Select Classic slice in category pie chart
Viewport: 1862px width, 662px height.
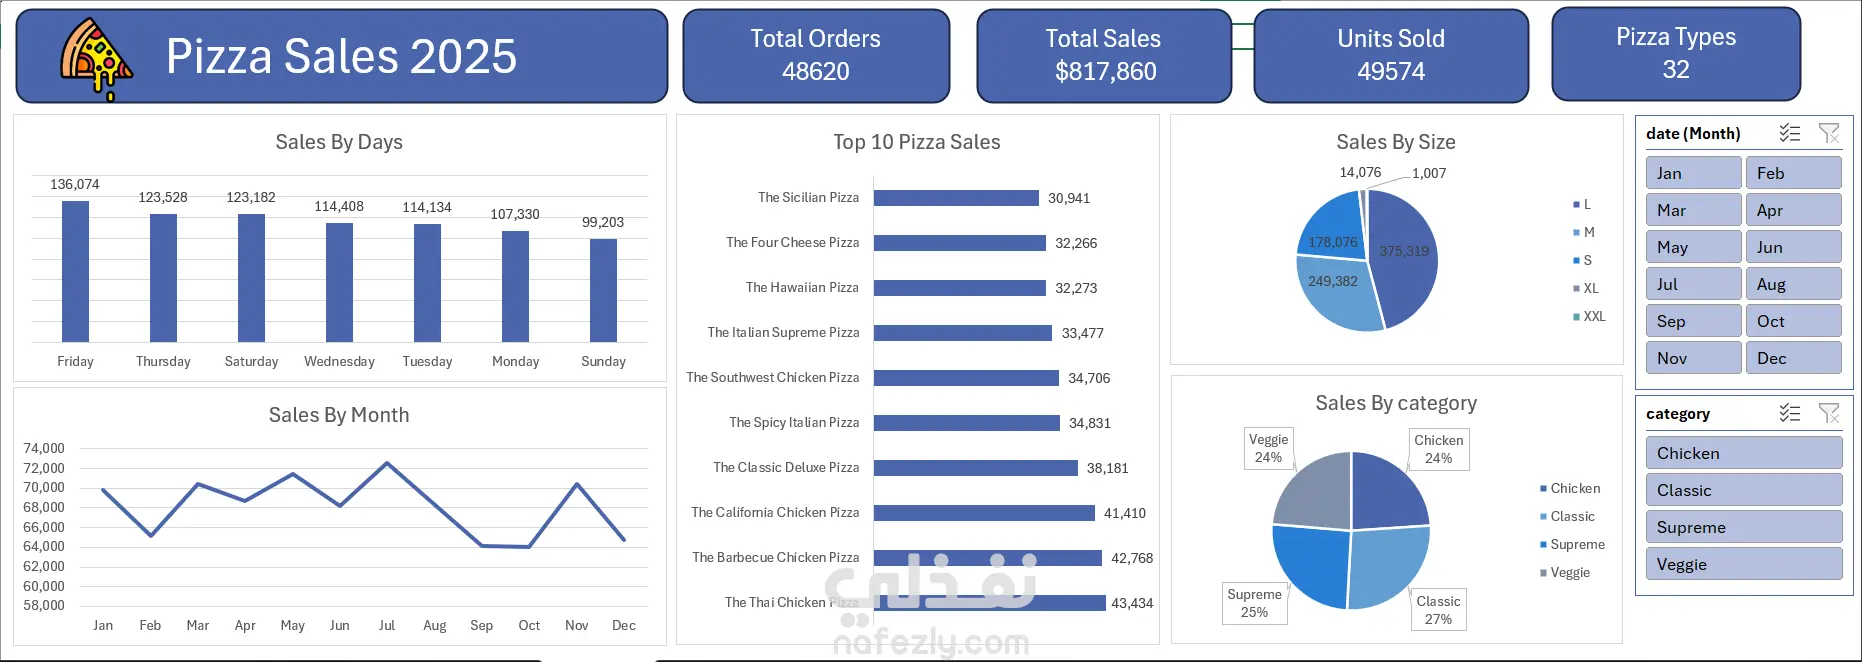[x=1390, y=565]
